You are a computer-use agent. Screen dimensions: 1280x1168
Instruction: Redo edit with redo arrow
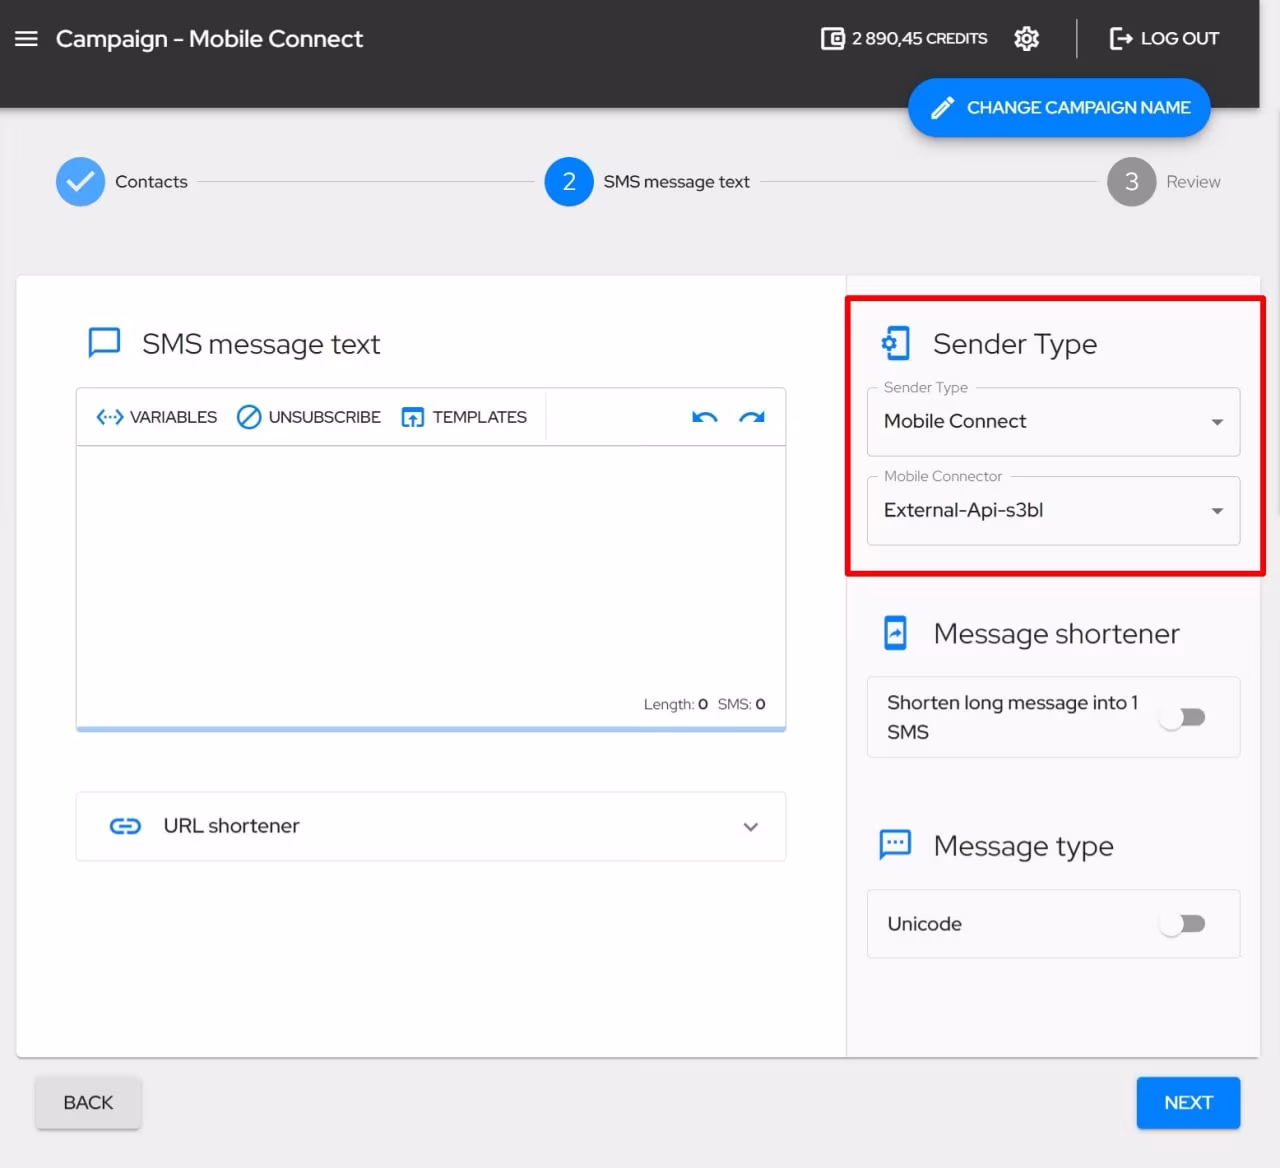coord(752,417)
